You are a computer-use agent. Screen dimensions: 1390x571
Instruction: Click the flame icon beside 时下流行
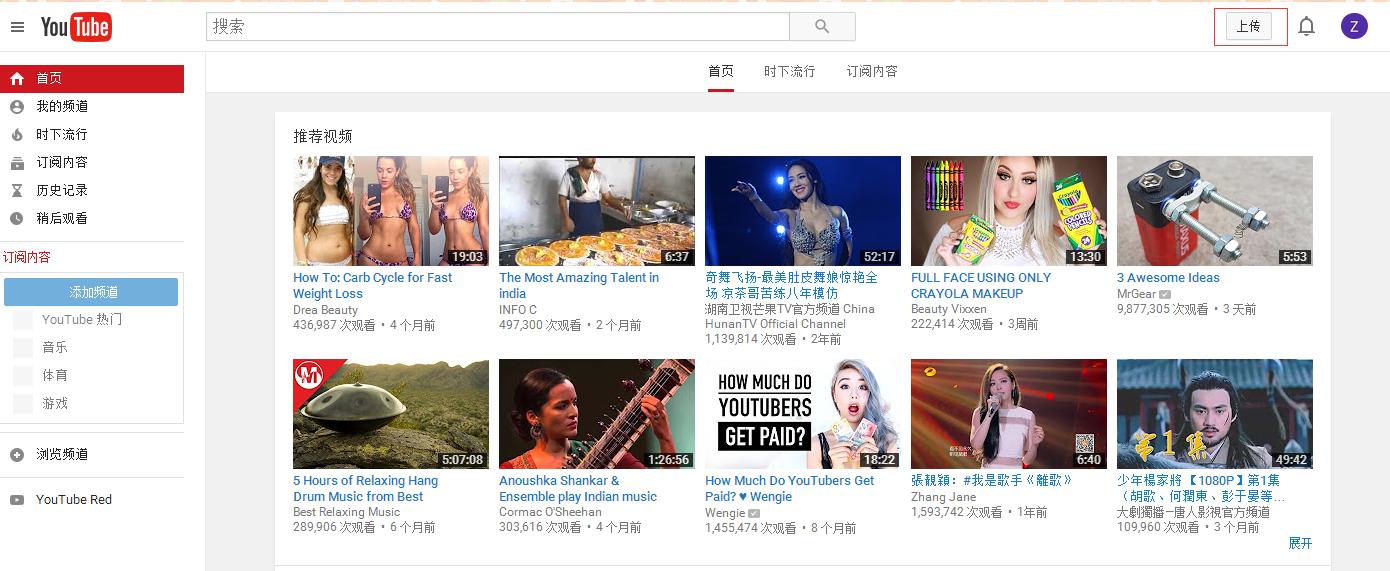[x=17, y=134]
